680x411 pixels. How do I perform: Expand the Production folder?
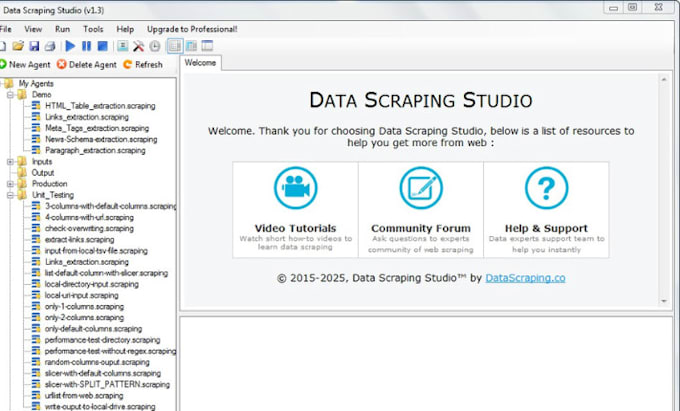pos(10,184)
